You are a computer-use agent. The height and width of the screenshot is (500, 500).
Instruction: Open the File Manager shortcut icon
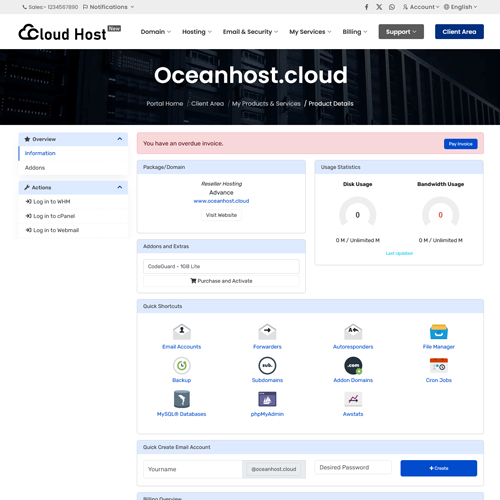(439, 332)
